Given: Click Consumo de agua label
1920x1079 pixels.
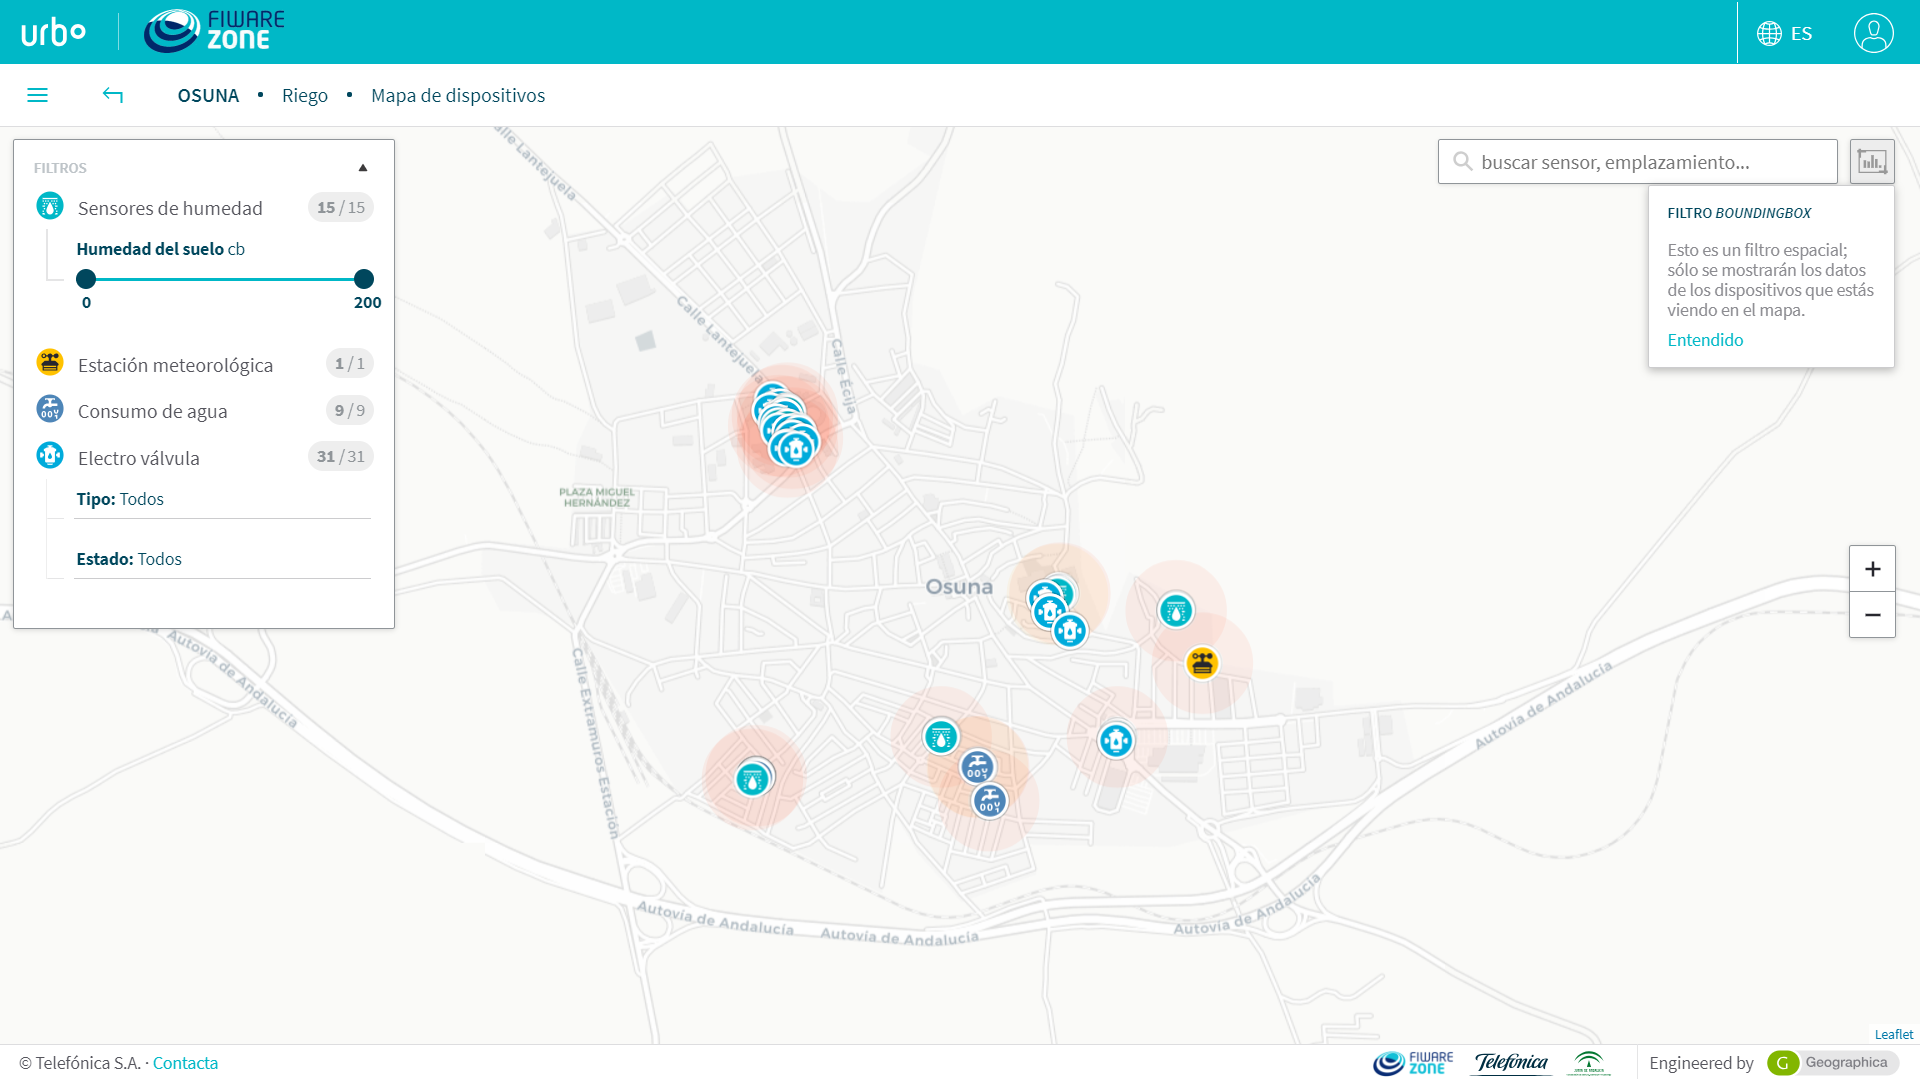Looking at the screenshot, I should pyautogui.click(x=152, y=411).
